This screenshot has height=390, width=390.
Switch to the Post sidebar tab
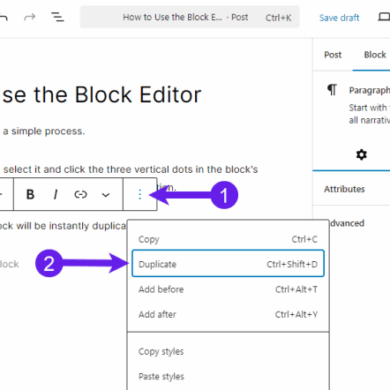[333, 55]
